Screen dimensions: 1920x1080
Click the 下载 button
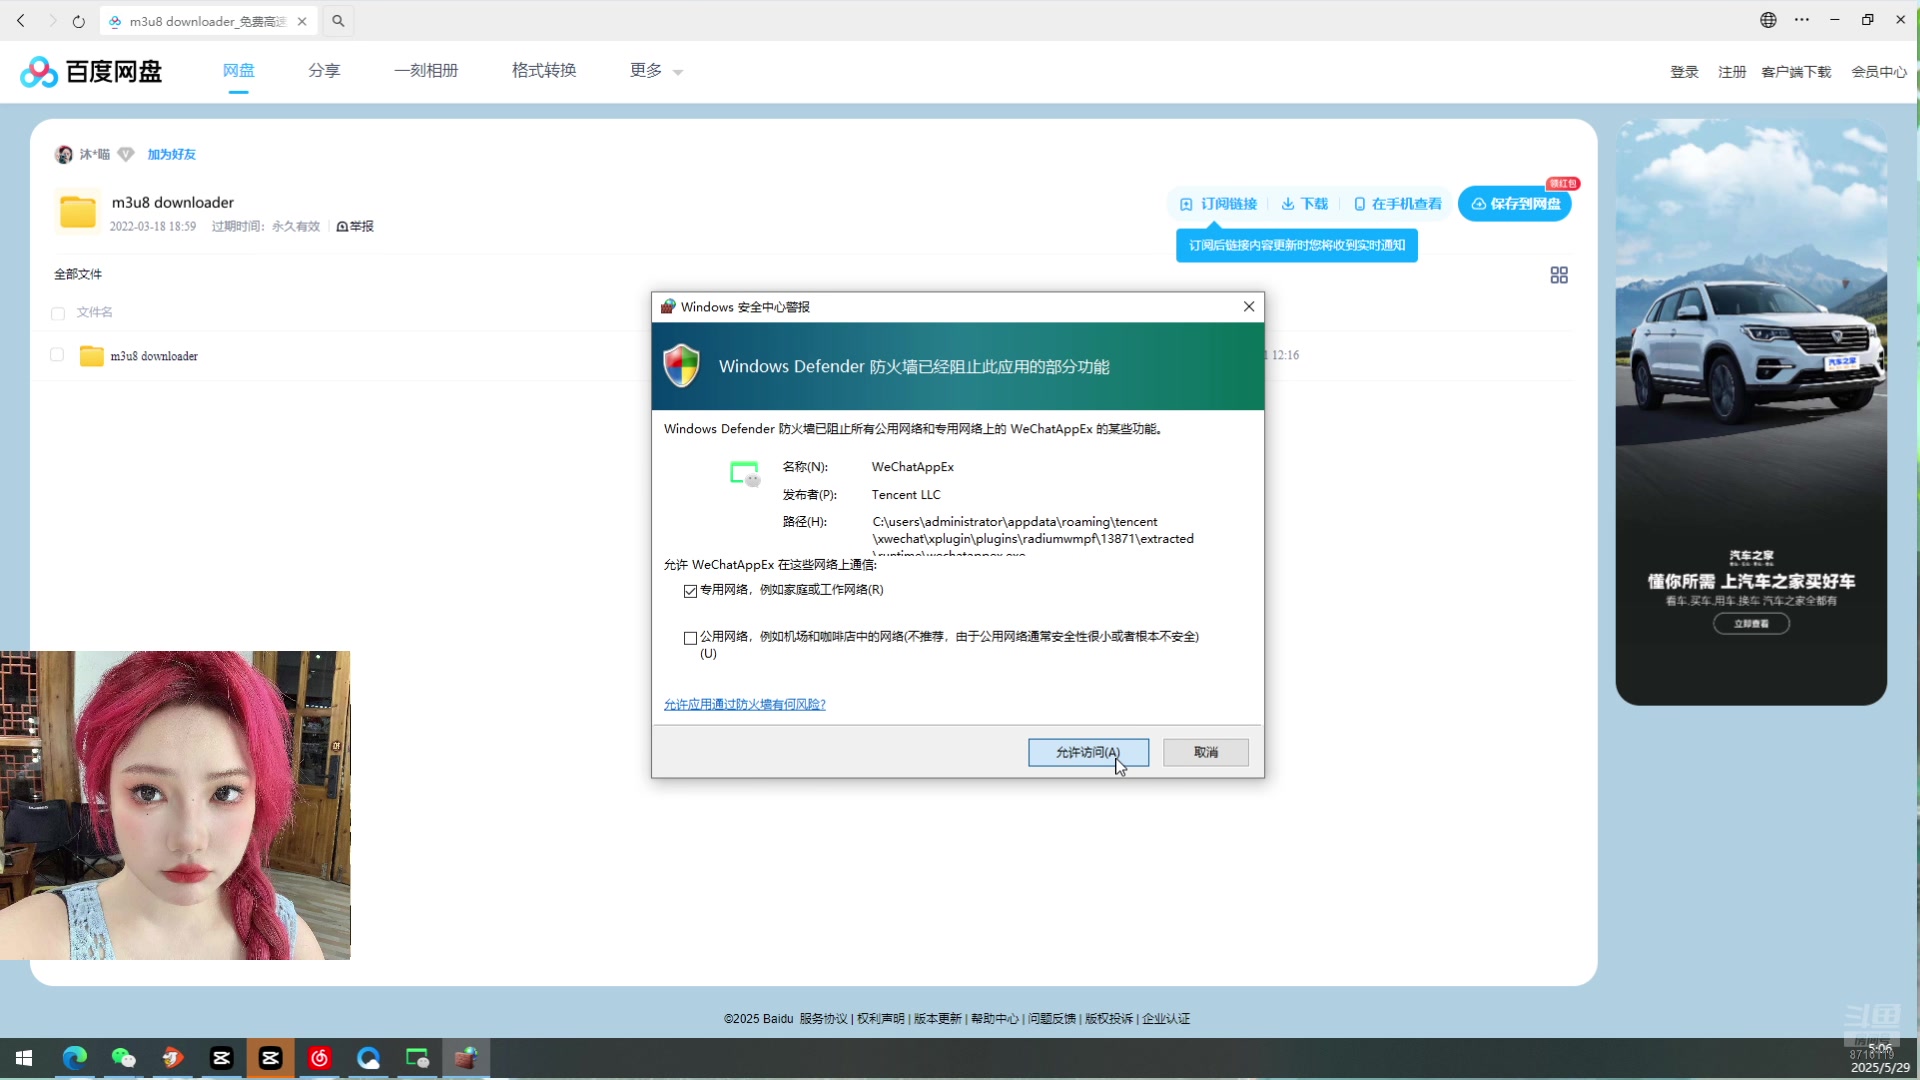tap(1305, 204)
